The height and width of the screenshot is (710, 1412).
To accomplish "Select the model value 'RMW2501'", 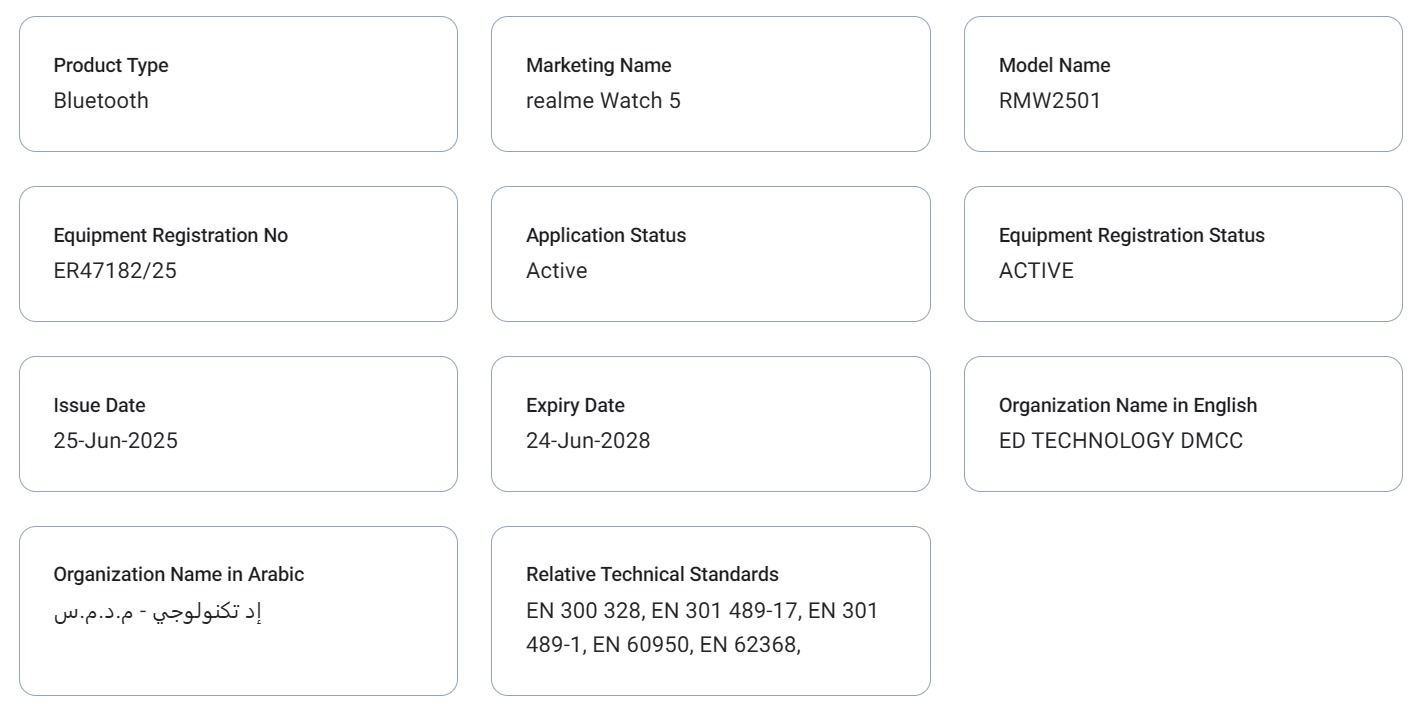I will click(1050, 100).
